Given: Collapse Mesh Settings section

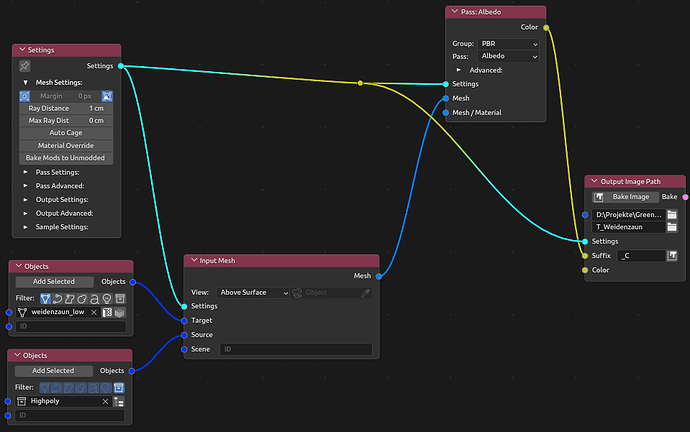Looking at the screenshot, I should pyautogui.click(x=26, y=82).
